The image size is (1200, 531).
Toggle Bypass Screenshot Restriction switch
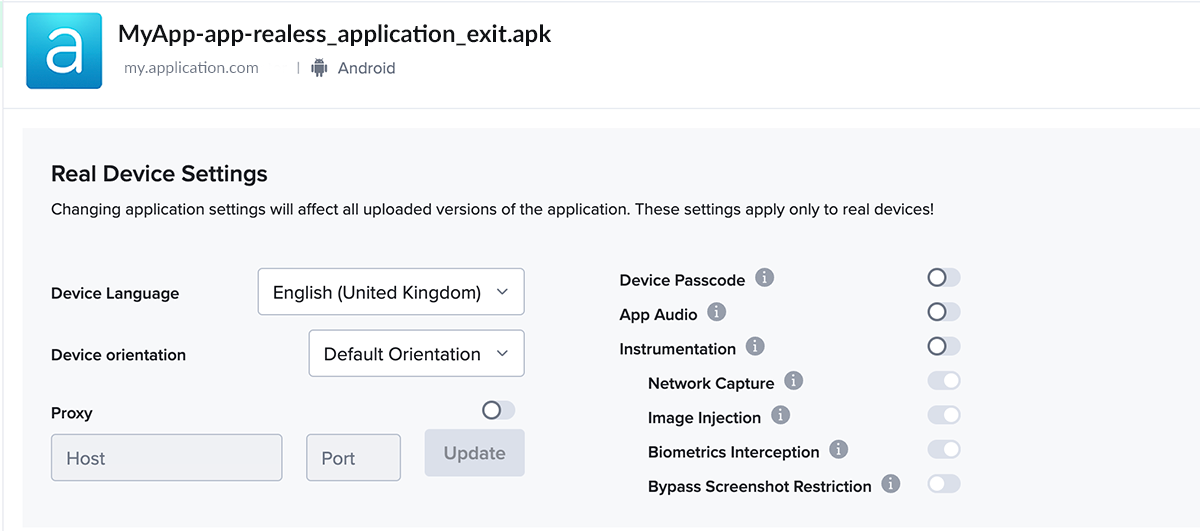(x=943, y=485)
